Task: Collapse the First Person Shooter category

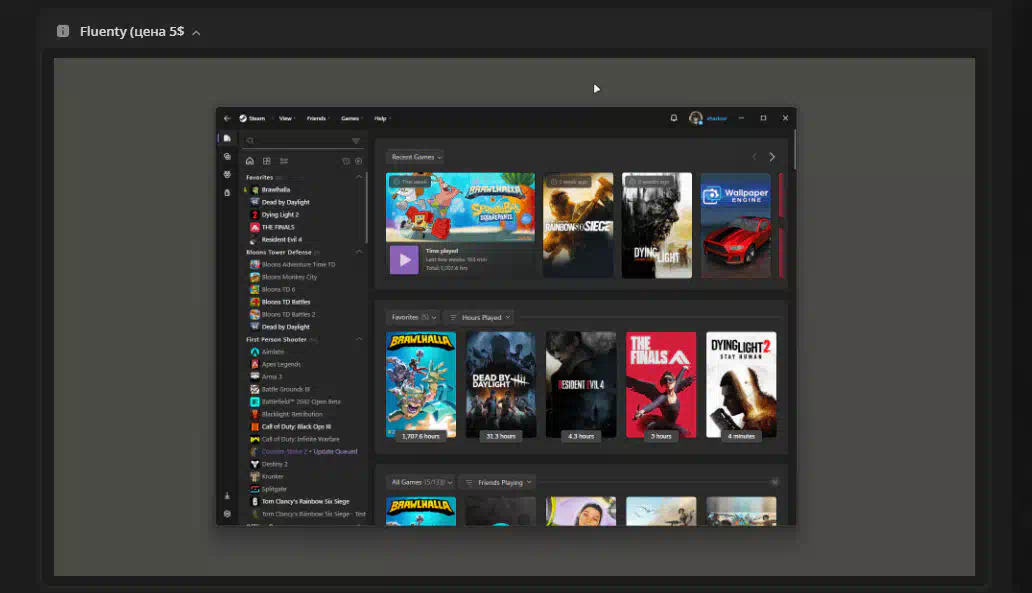Action: tap(359, 340)
